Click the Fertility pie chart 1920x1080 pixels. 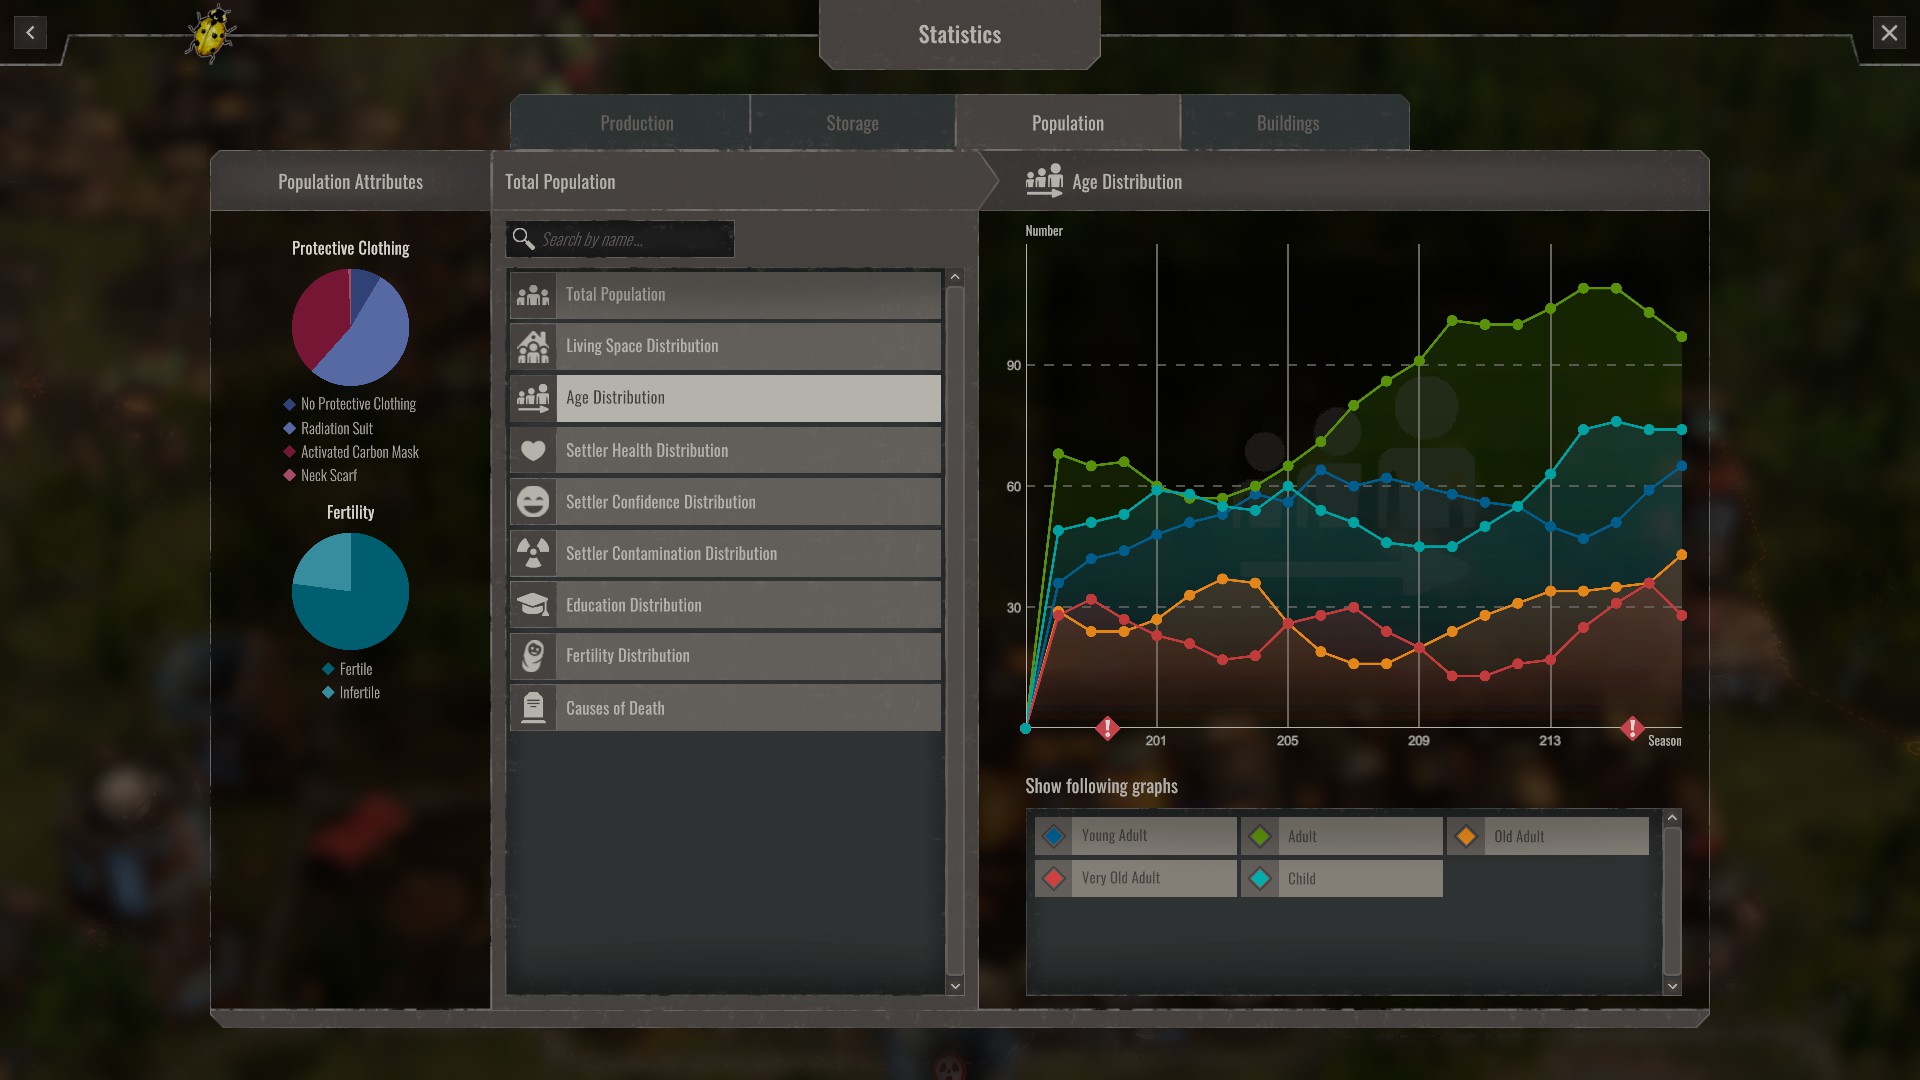click(350, 591)
